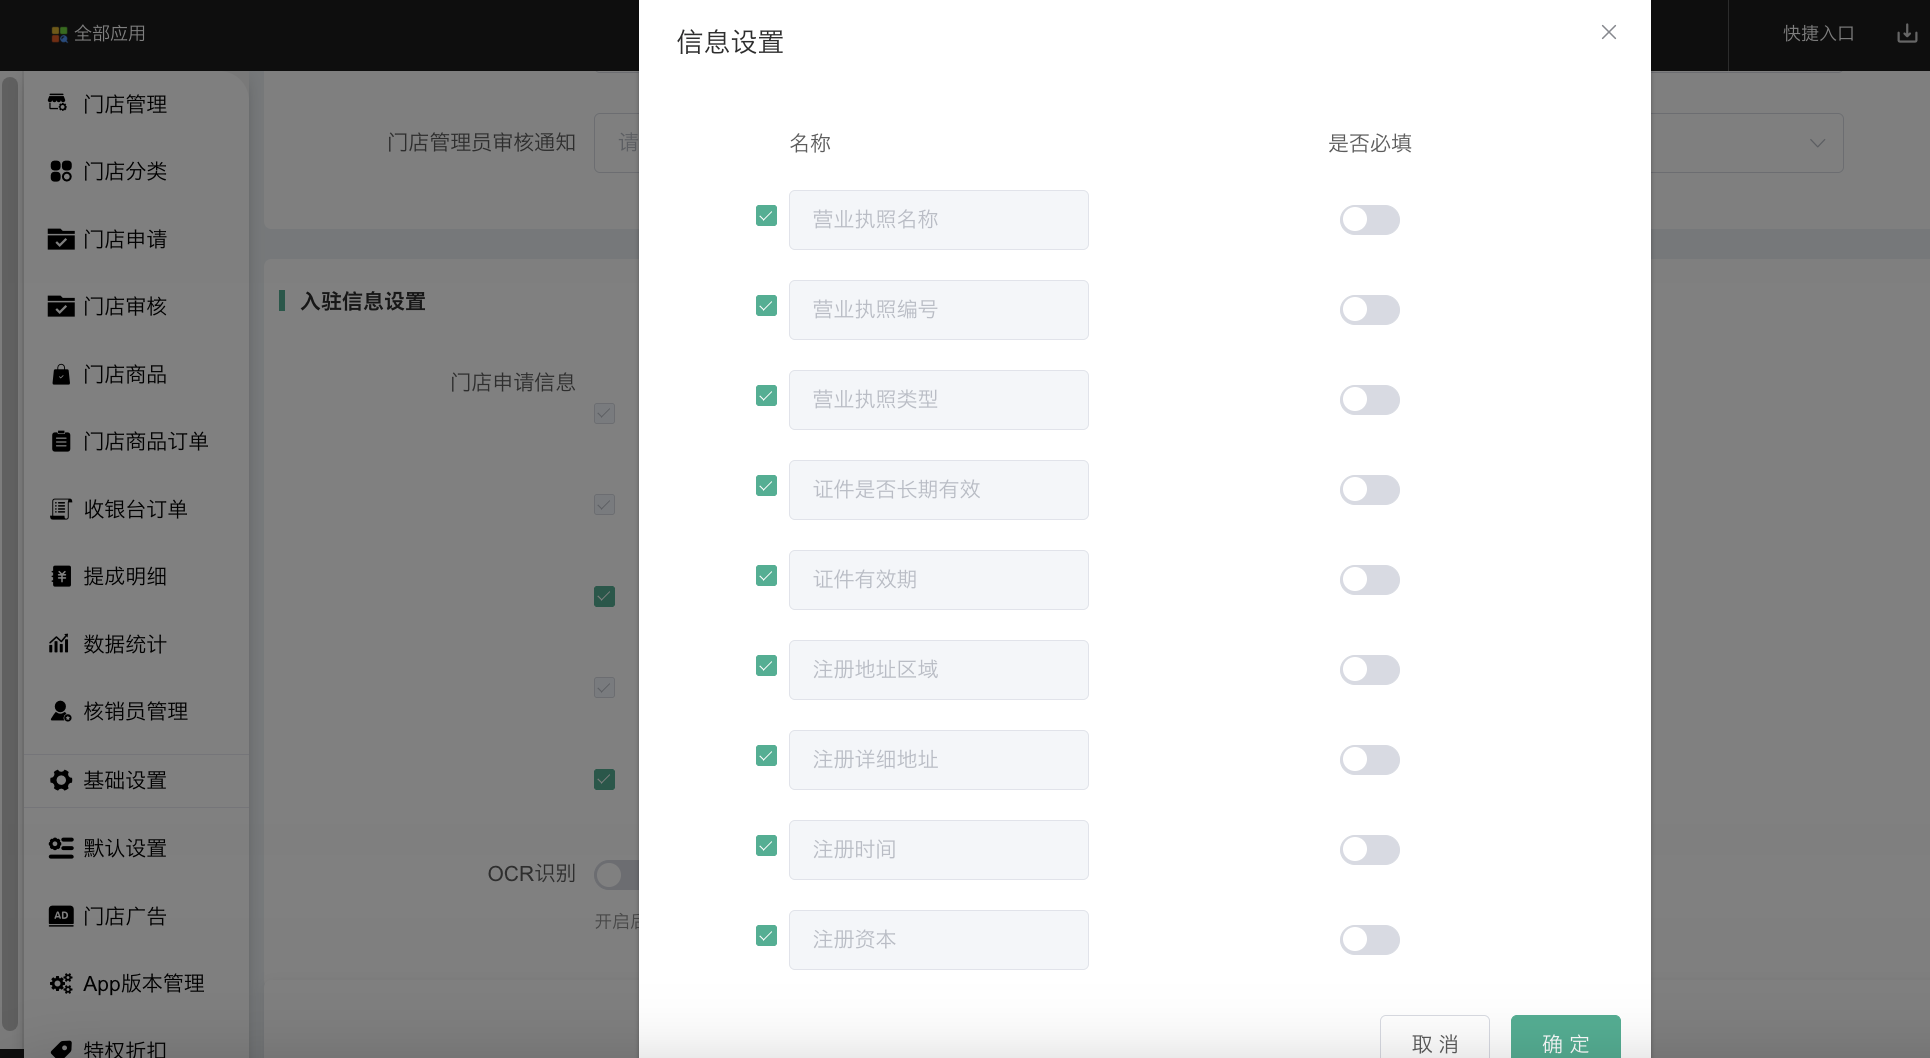Click the 注册资本 input field

tap(938, 940)
